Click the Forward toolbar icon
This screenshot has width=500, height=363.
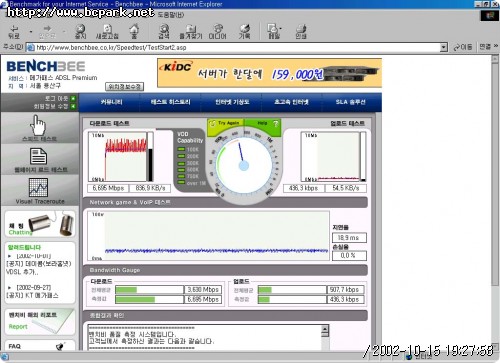coord(47,32)
